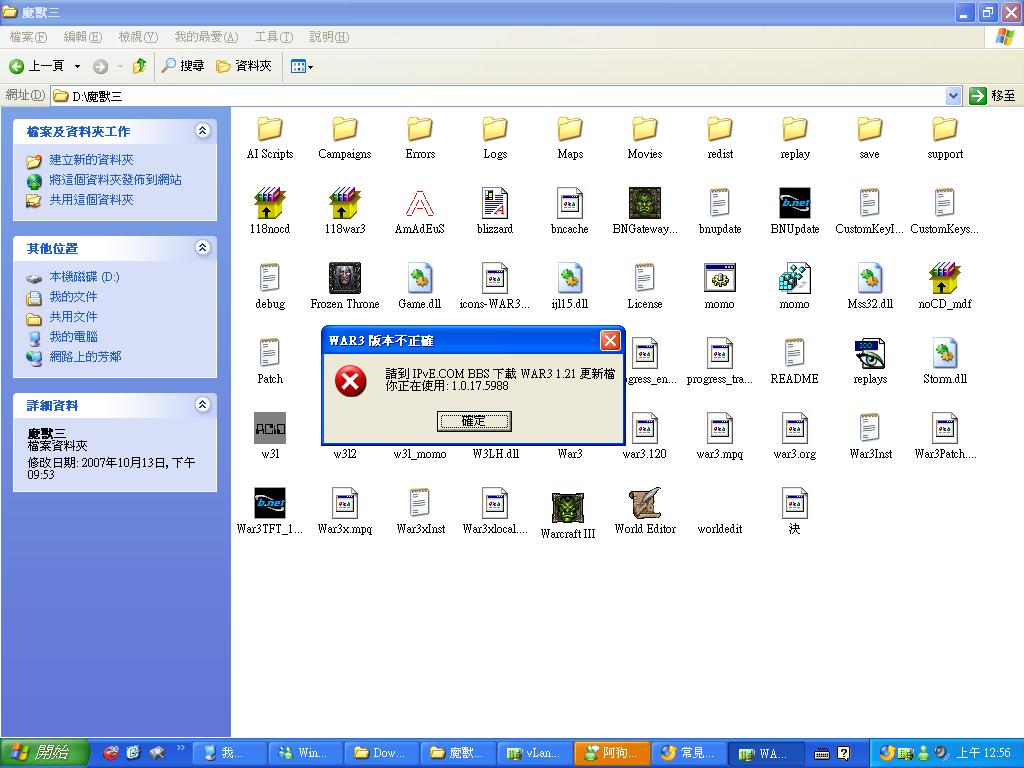
Task: Select the 118nocd archive icon
Action: click(270, 204)
